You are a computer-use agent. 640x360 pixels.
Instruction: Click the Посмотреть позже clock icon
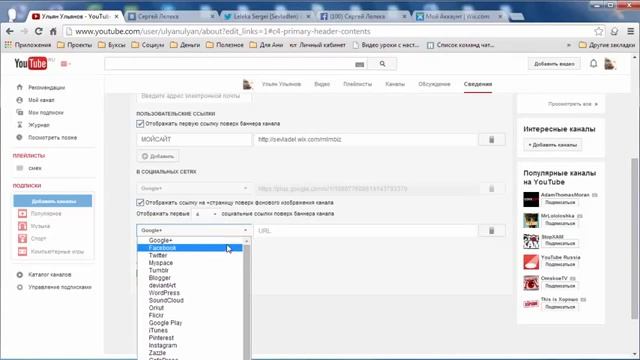pyautogui.click(x=20, y=138)
